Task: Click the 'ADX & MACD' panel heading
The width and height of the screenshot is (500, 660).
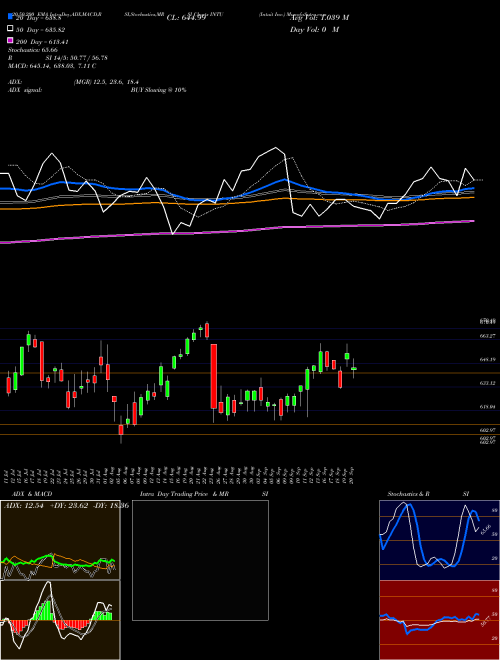Action: [32, 494]
